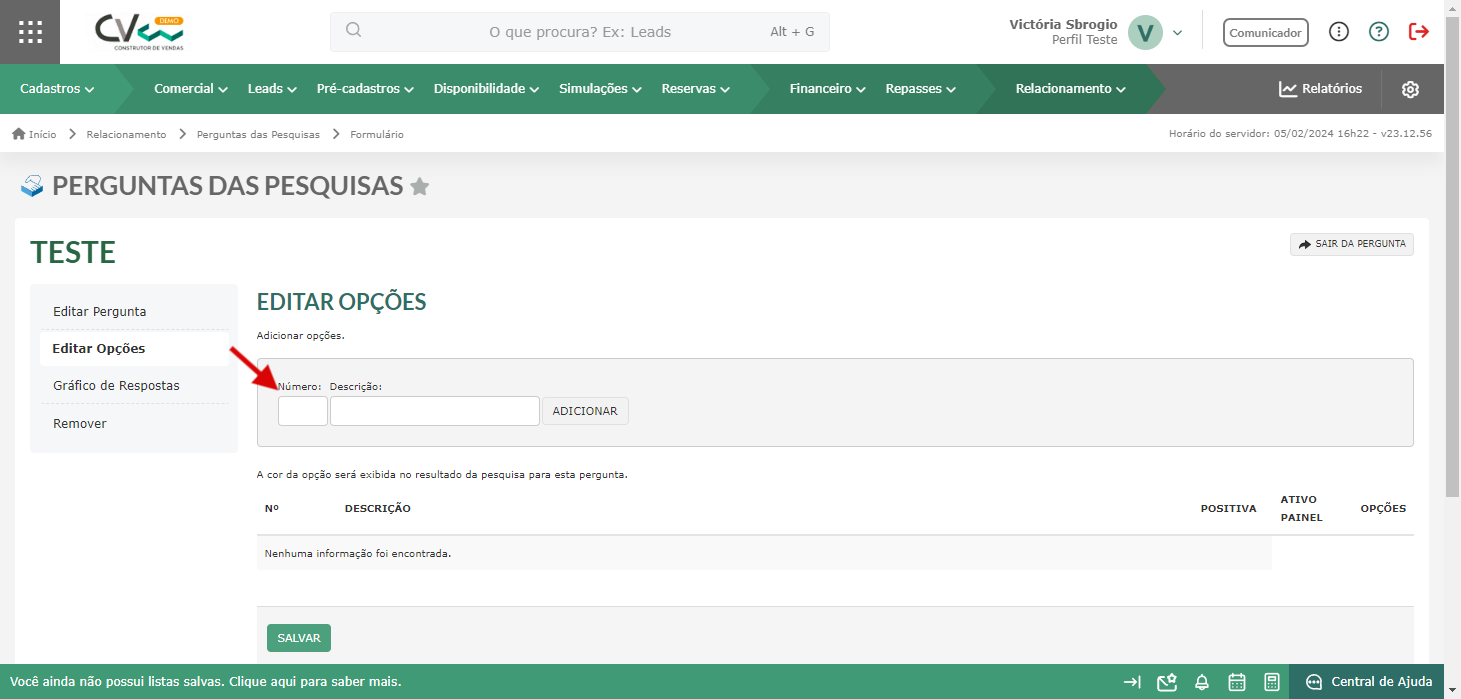Focus the Descrição input field
Image resolution: width=1461 pixels, height=699 pixels.
435,411
